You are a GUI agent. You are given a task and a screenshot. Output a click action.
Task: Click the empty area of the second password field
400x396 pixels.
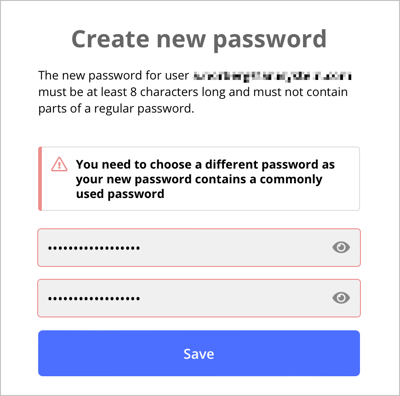click(233, 298)
